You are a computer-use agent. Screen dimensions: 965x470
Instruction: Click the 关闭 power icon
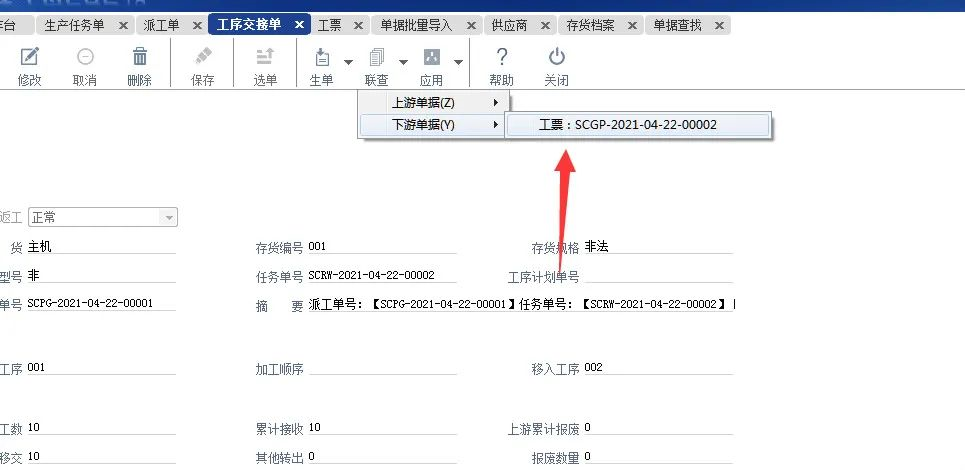(x=557, y=58)
